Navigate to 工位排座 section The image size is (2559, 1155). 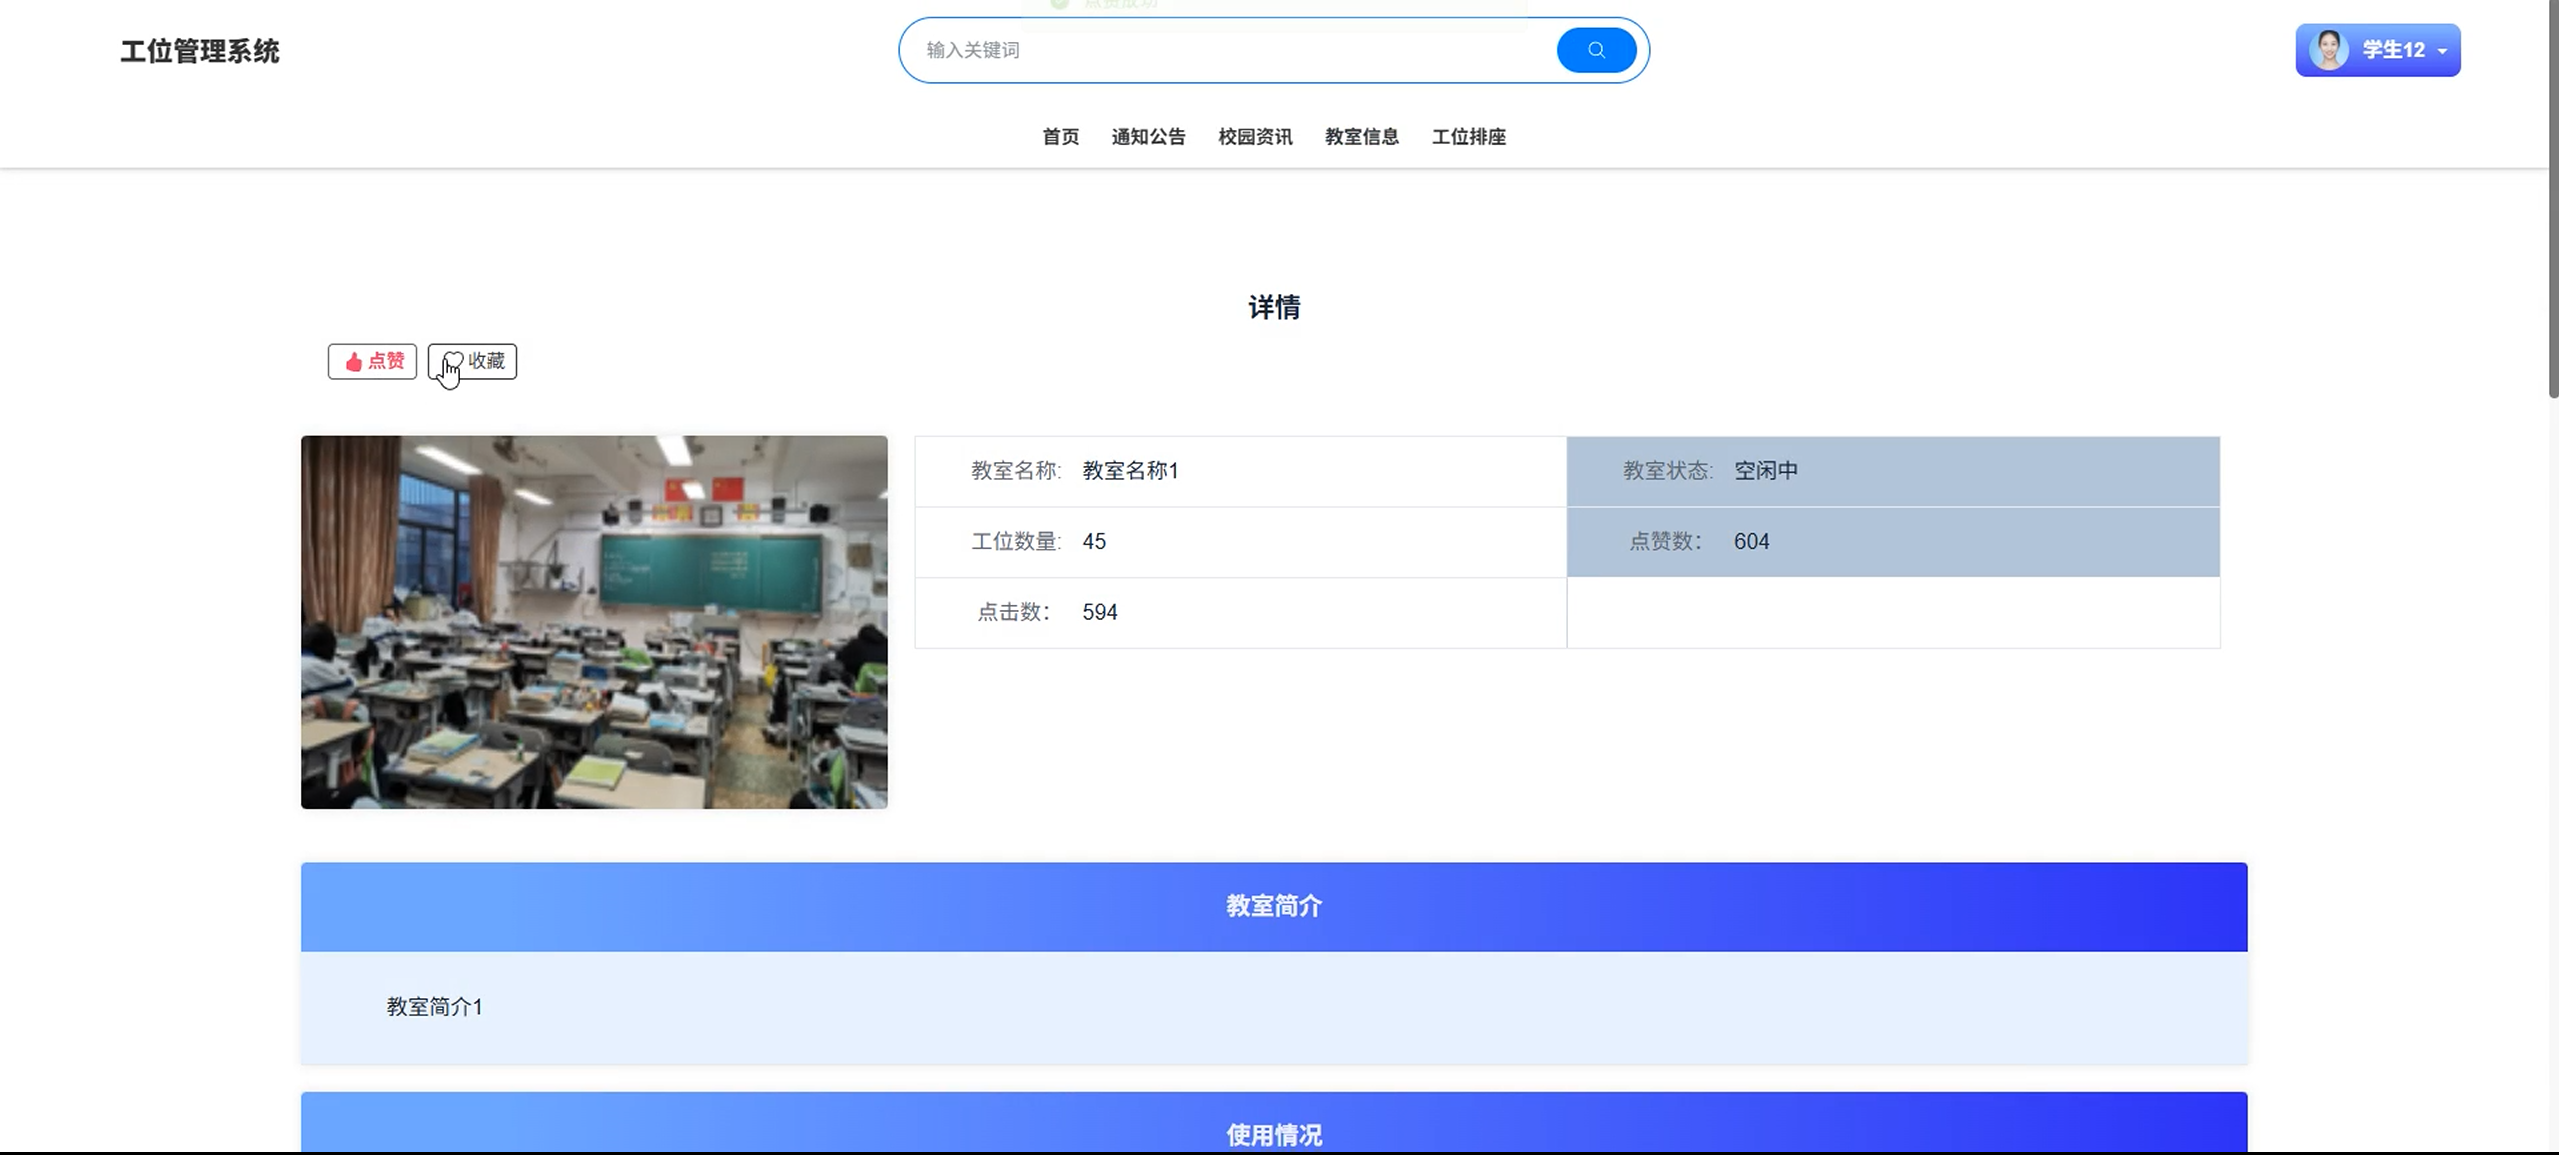pos(1468,137)
